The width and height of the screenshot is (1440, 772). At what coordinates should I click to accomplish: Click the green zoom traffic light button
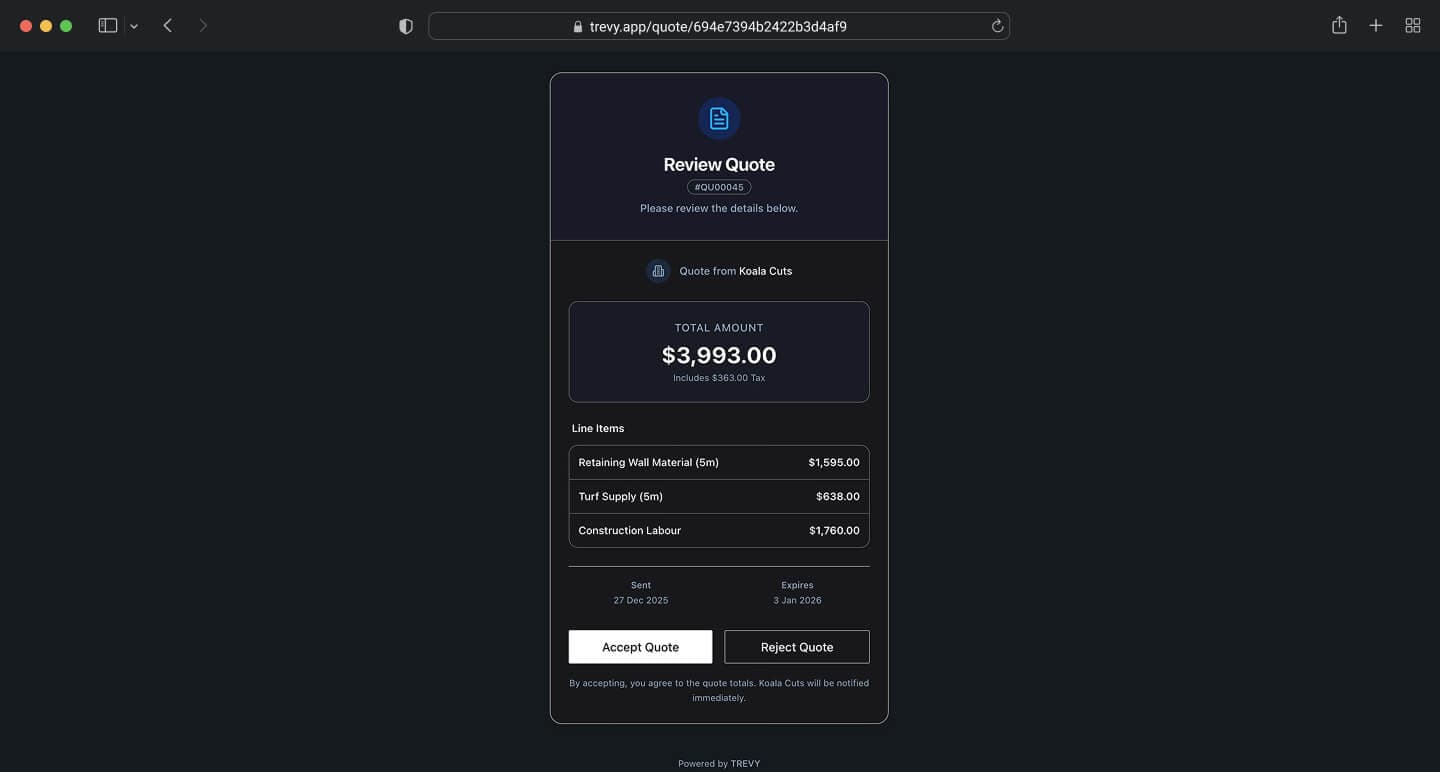(x=65, y=25)
